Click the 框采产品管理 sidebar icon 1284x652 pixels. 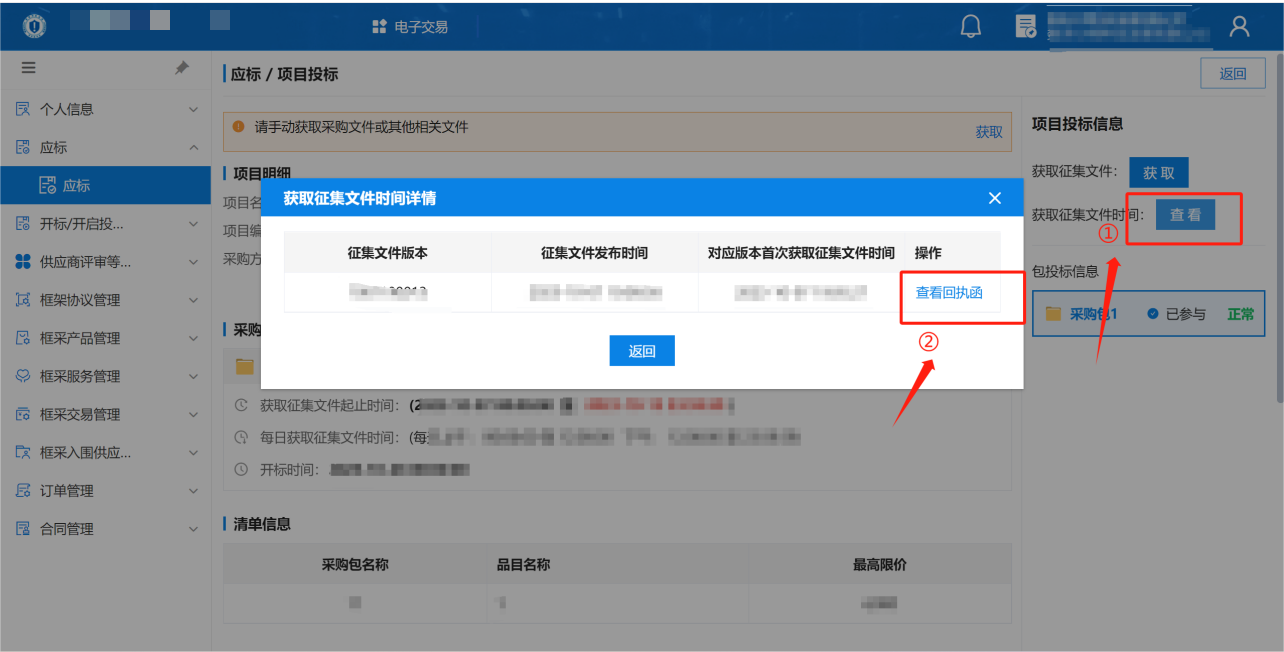click(x=23, y=338)
